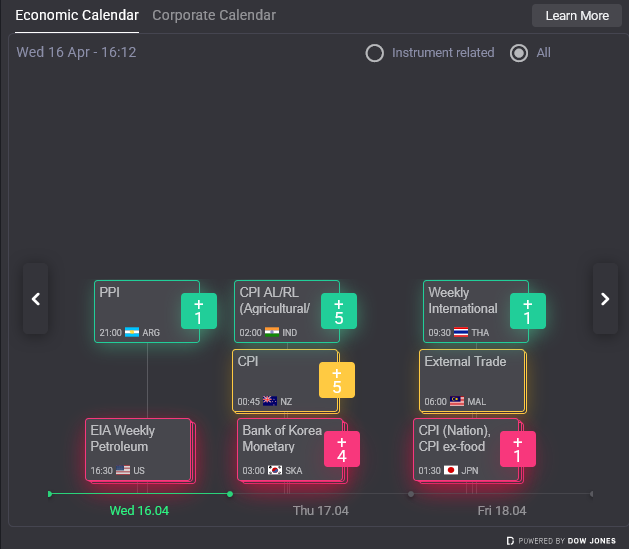Click the Japan flag on CPI (Nation) card

click(451, 469)
